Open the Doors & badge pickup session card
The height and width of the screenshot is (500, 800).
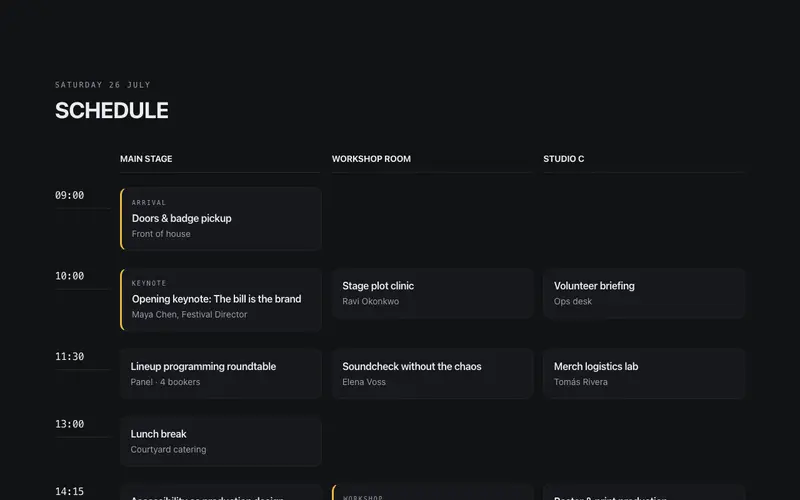[x=220, y=219]
